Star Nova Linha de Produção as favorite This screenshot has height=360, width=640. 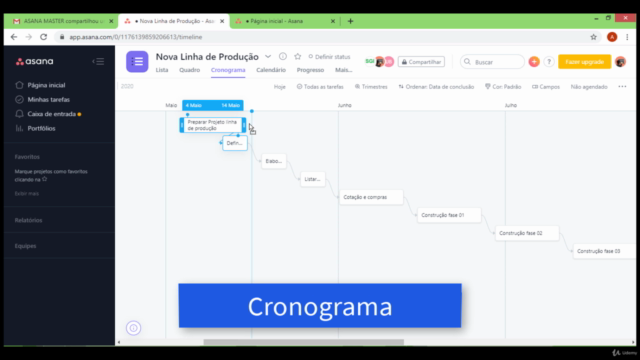(298, 56)
